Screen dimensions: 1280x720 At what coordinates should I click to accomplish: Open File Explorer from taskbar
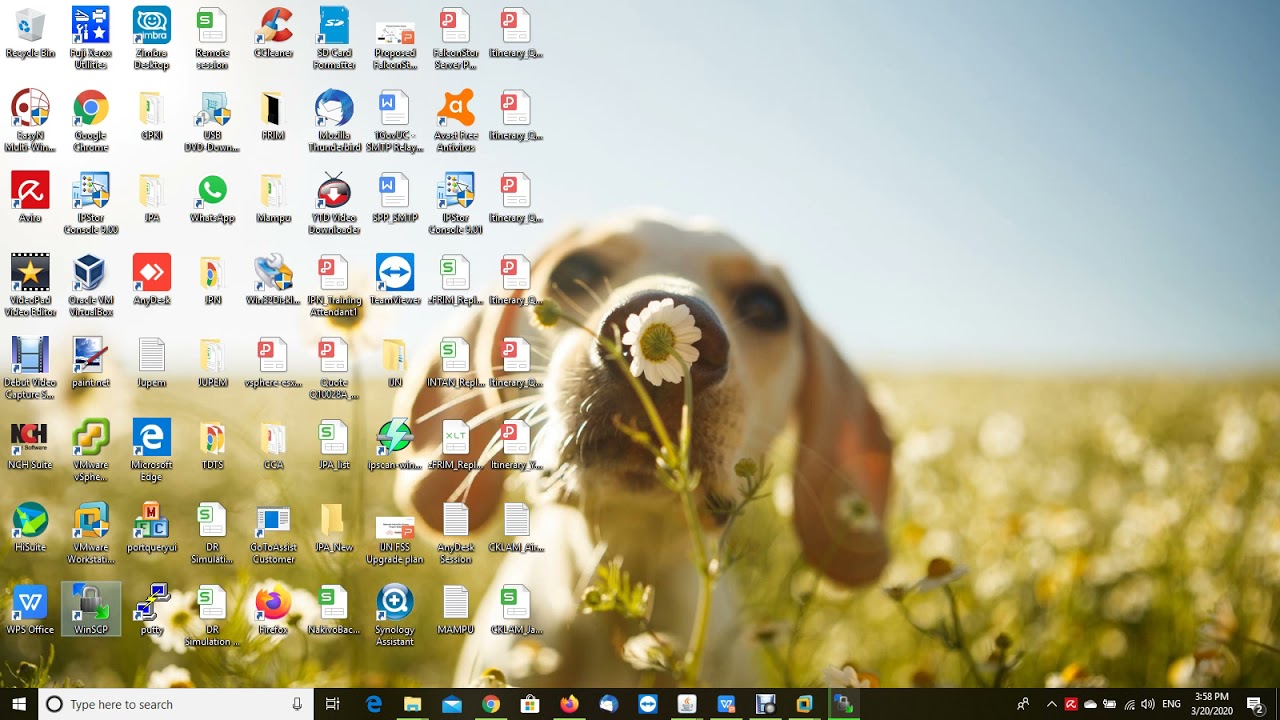point(412,704)
